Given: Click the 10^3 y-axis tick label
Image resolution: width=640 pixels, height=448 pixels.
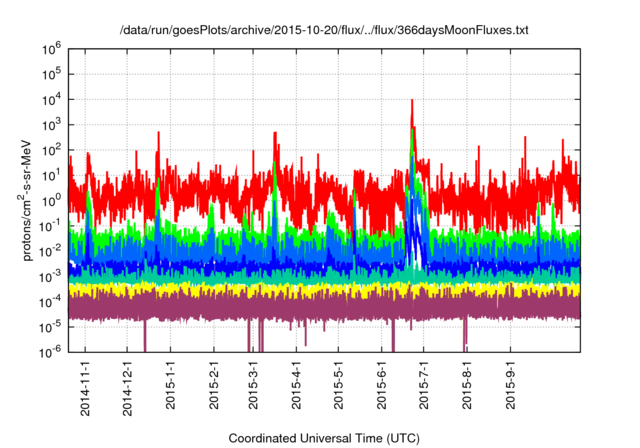Looking at the screenshot, I should (51, 125).
